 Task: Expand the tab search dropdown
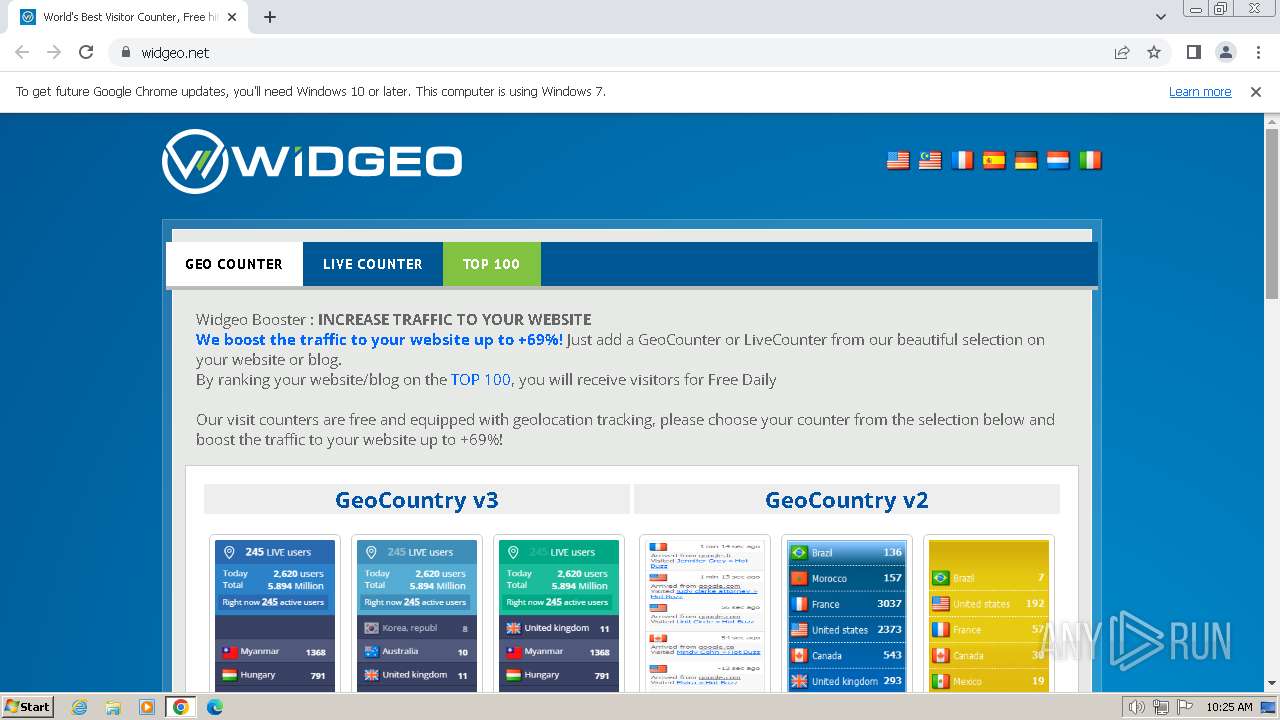pos(1160,17)
